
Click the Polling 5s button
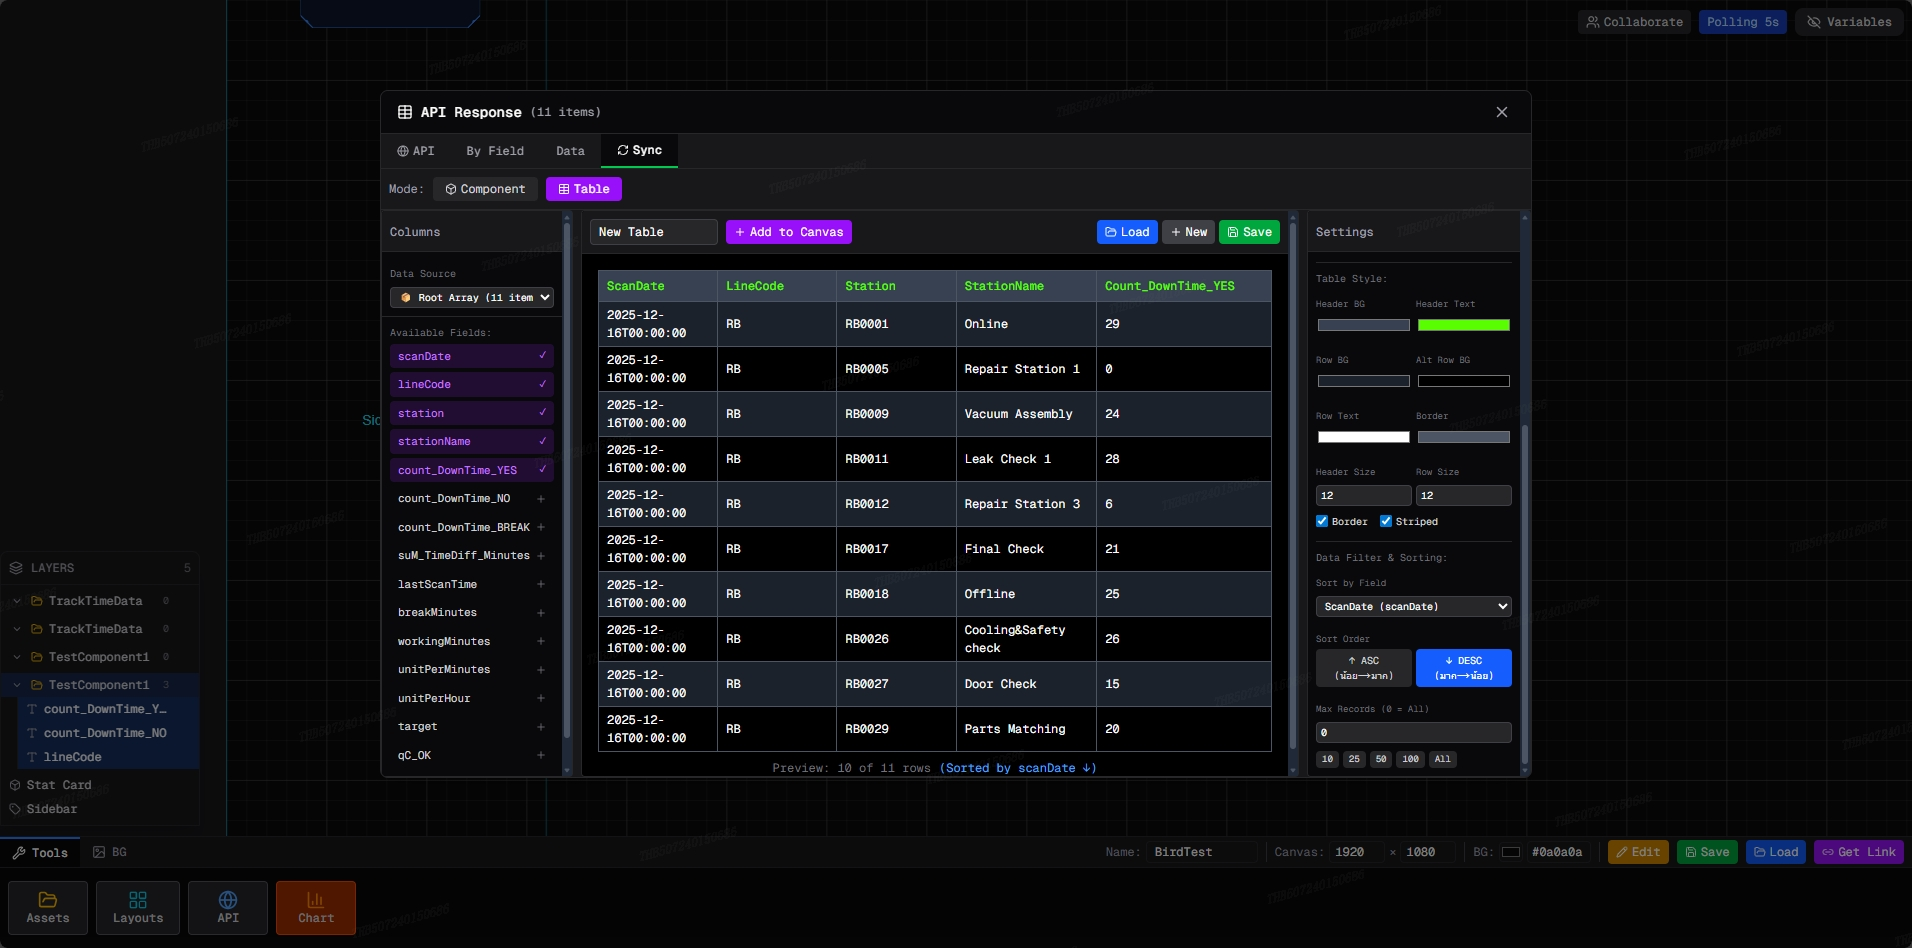(x=1743, y=22)
